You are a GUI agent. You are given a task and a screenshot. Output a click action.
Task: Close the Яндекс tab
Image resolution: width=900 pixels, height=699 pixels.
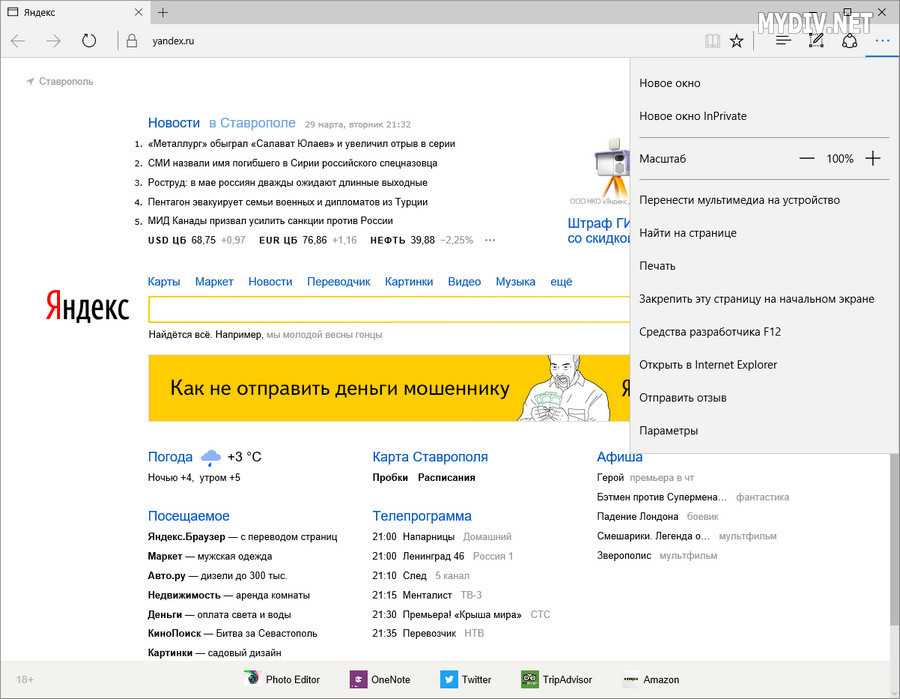coord(138,12)
